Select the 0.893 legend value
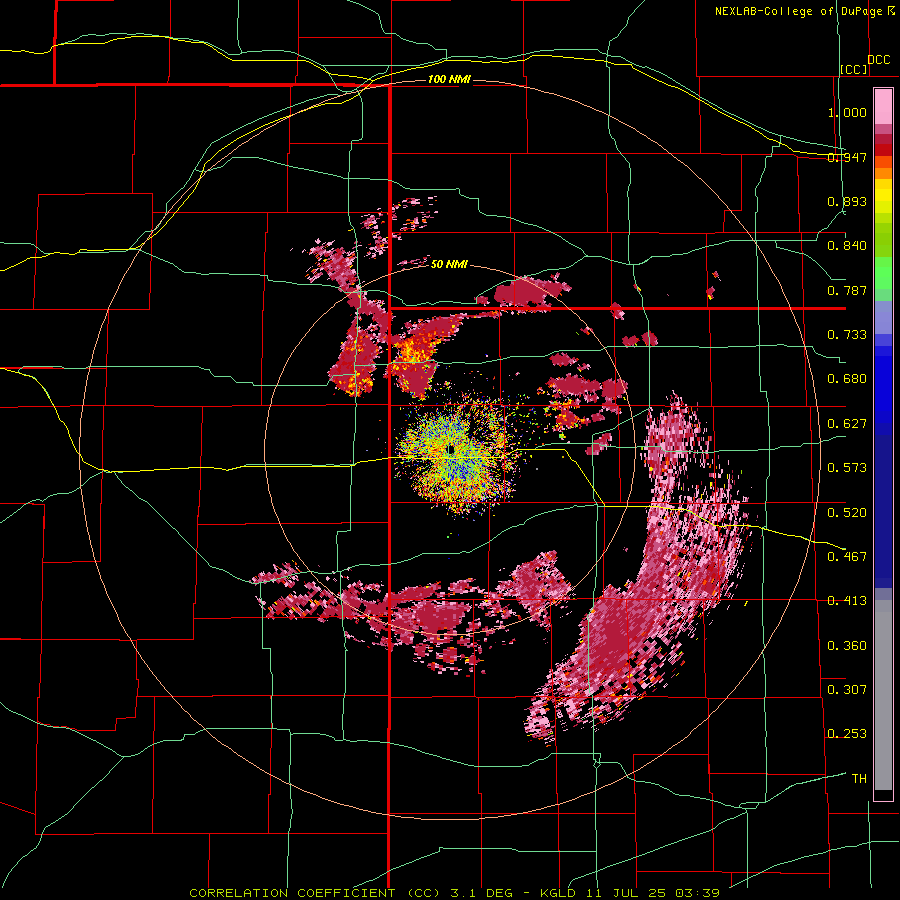Image resolution: width=900 pixels, height=900 pixels. tap(847, 201)
